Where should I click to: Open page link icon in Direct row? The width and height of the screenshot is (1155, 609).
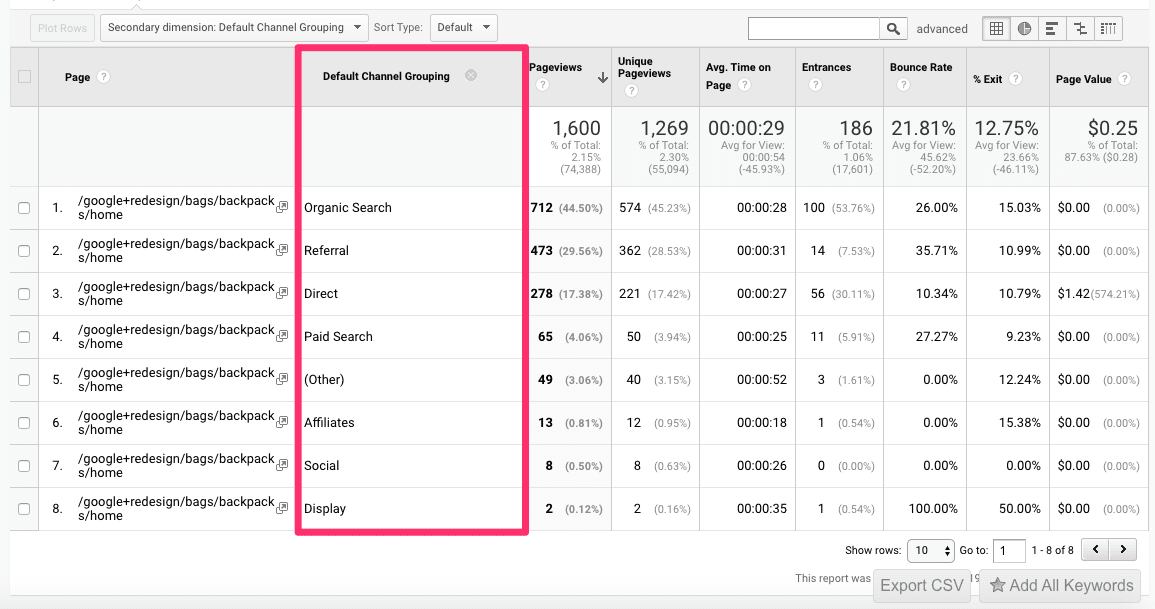tap(281, 293)
